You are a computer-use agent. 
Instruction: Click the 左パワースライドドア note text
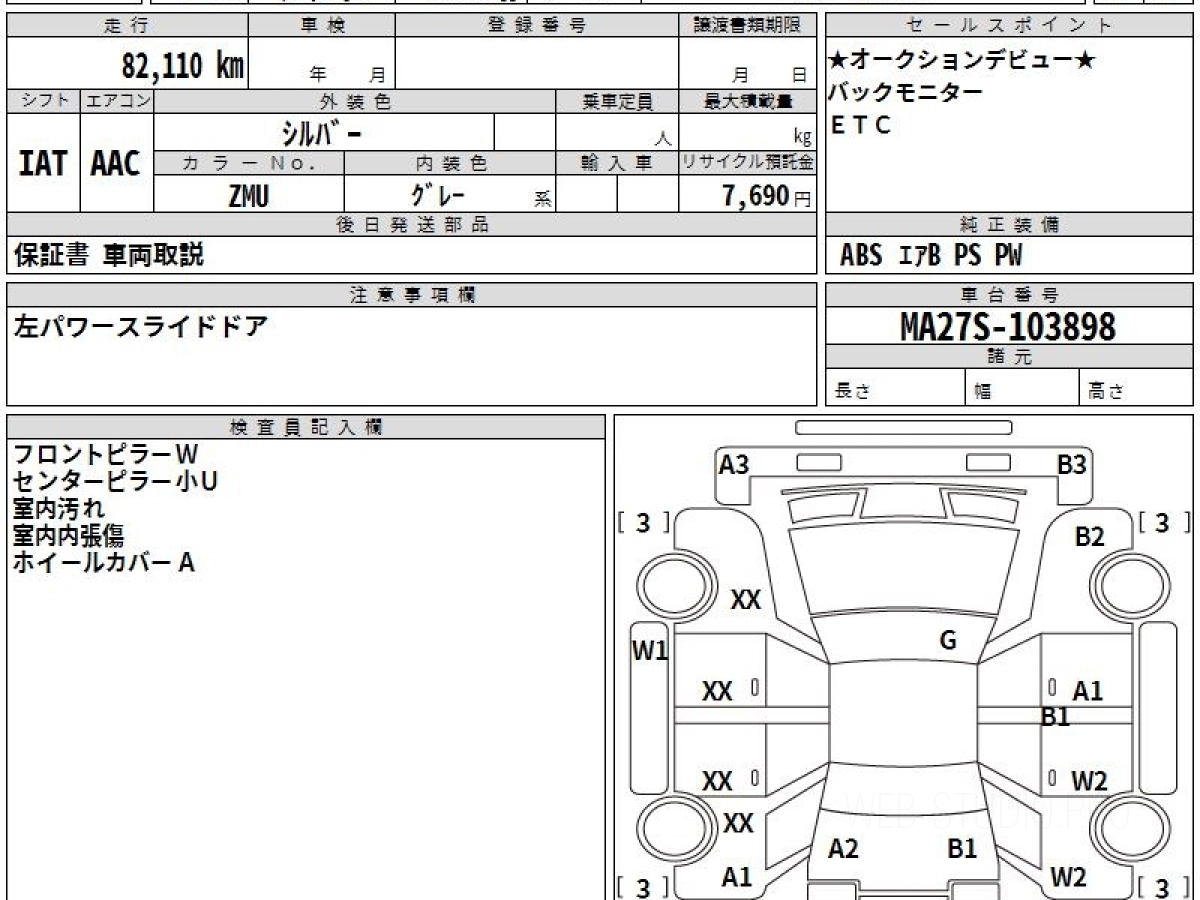click(x=141, y=327)
